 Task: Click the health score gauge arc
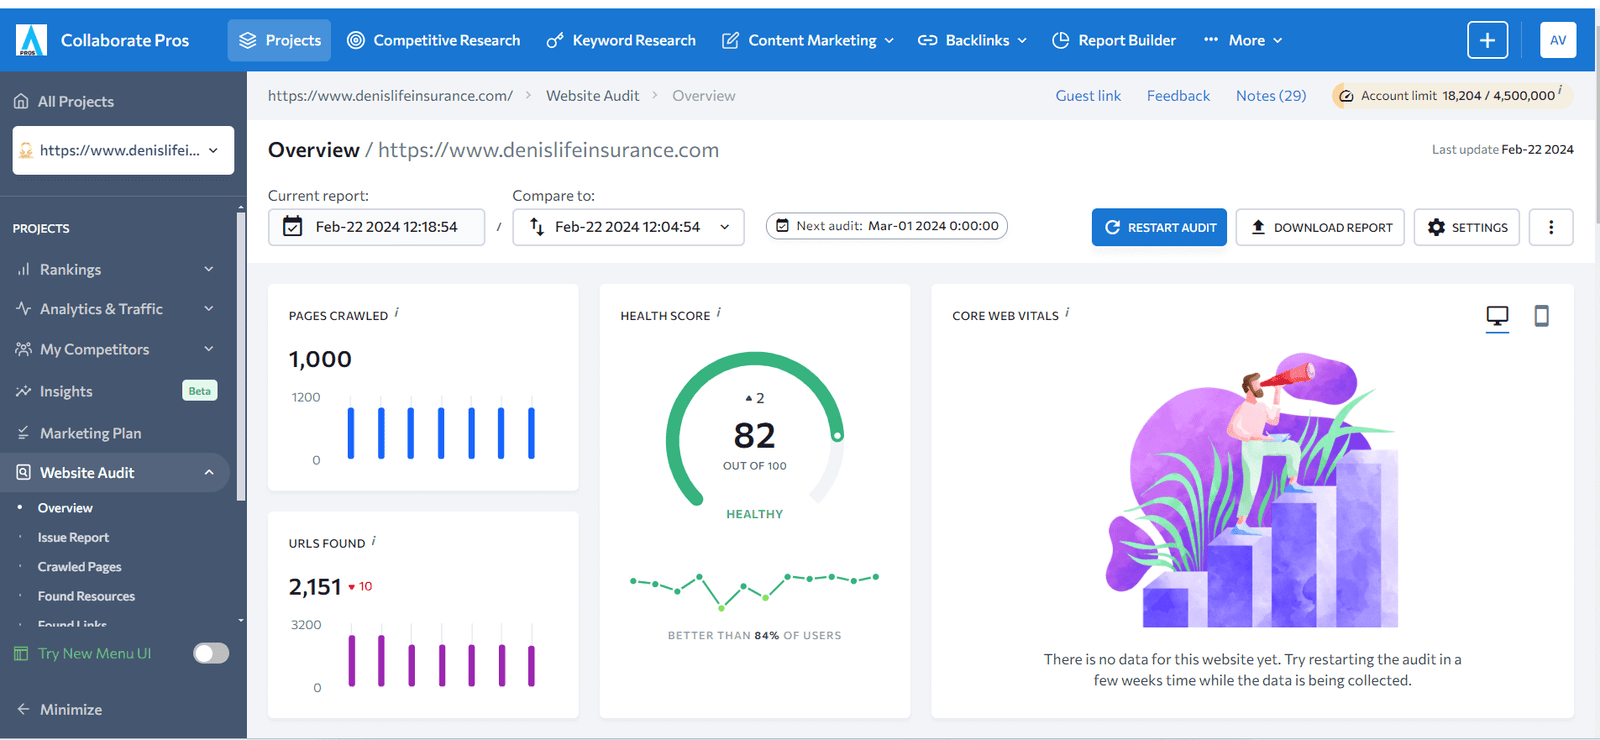754,358
